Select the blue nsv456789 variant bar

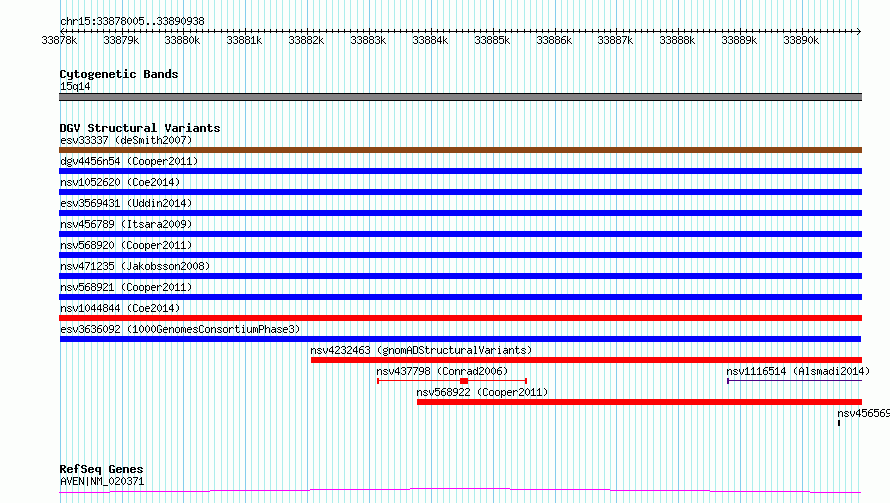click(x=460, y=234)
